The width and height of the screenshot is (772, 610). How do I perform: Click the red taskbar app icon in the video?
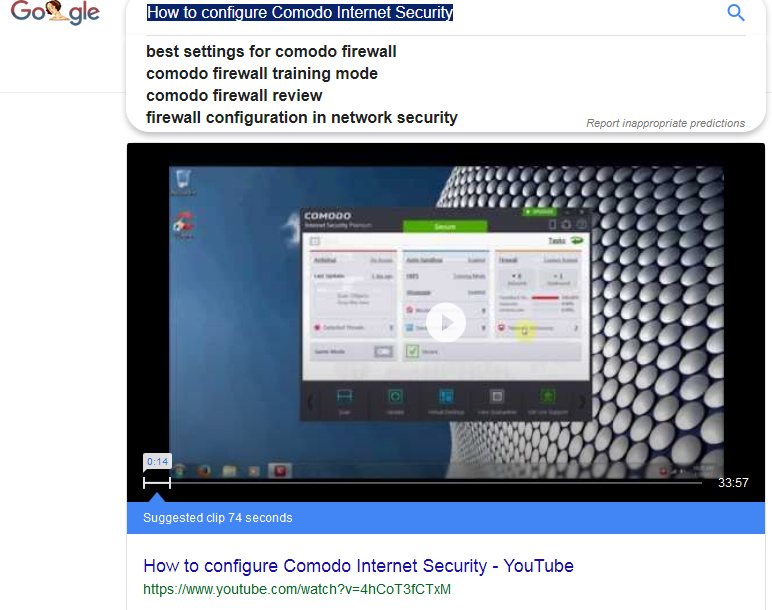(280, 471)
